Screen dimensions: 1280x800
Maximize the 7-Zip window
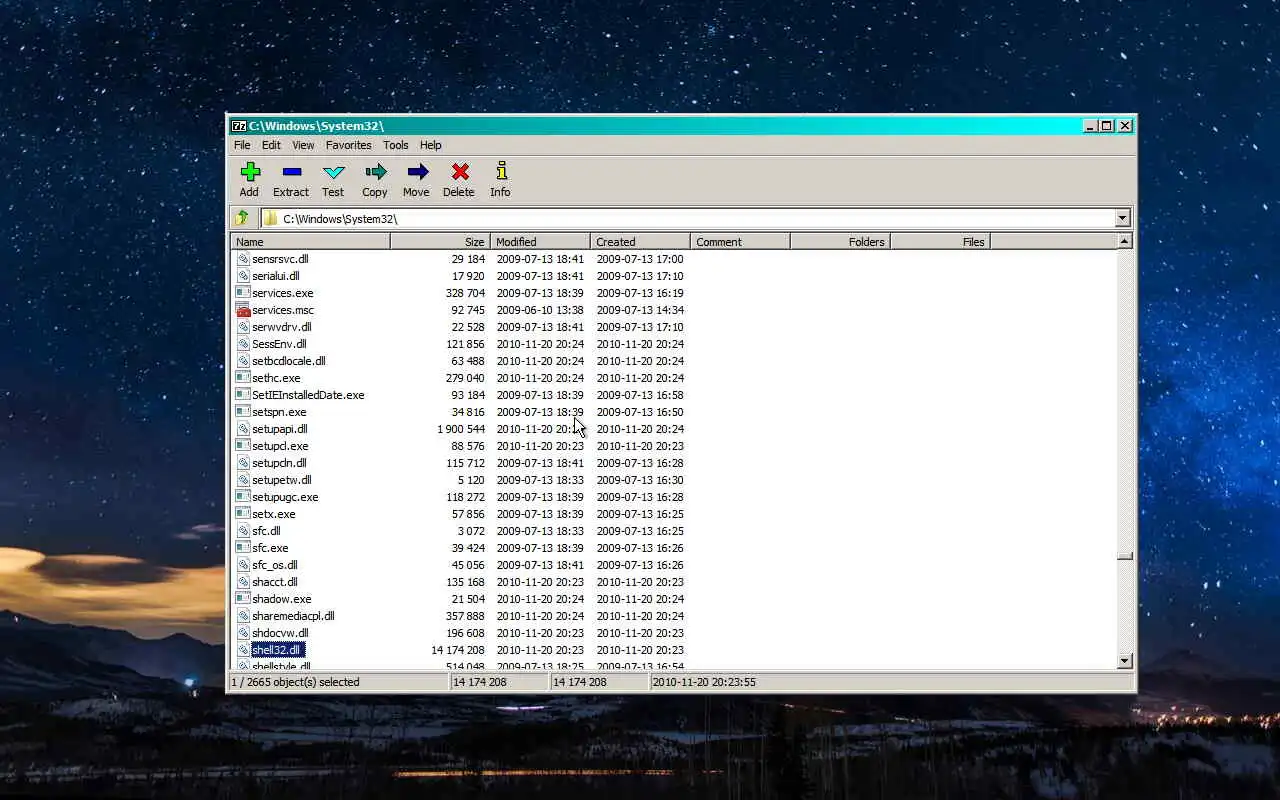tap(1107, 125)
